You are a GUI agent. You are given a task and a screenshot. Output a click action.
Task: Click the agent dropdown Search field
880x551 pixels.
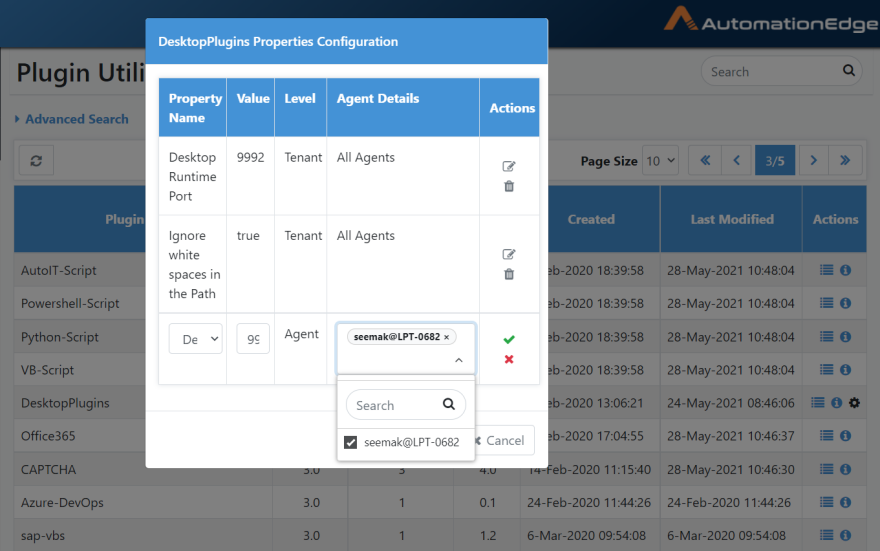point(406,405)
